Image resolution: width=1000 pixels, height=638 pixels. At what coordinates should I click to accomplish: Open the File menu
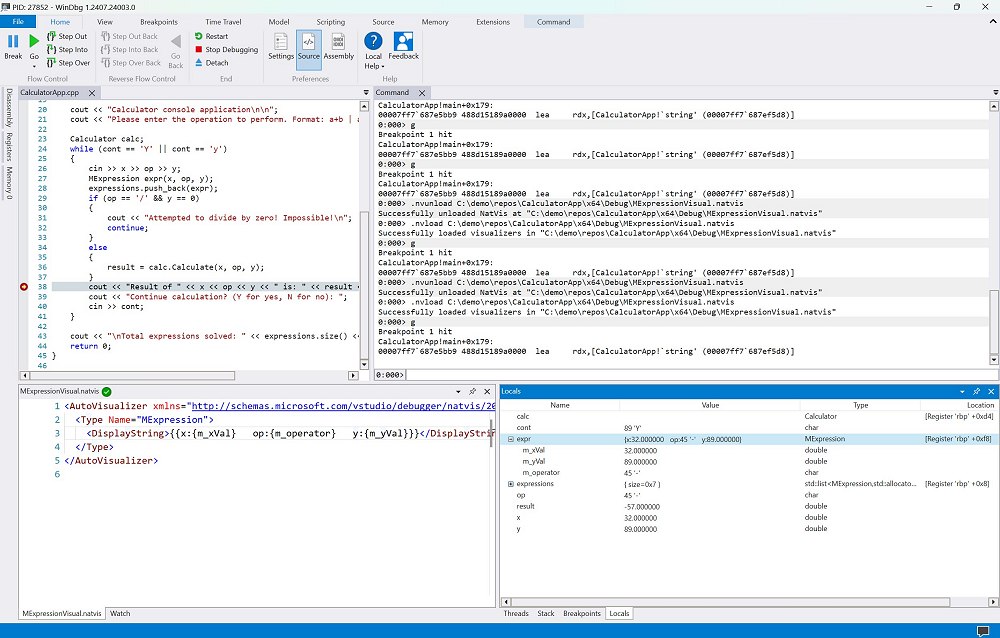[x=18, y=22]
